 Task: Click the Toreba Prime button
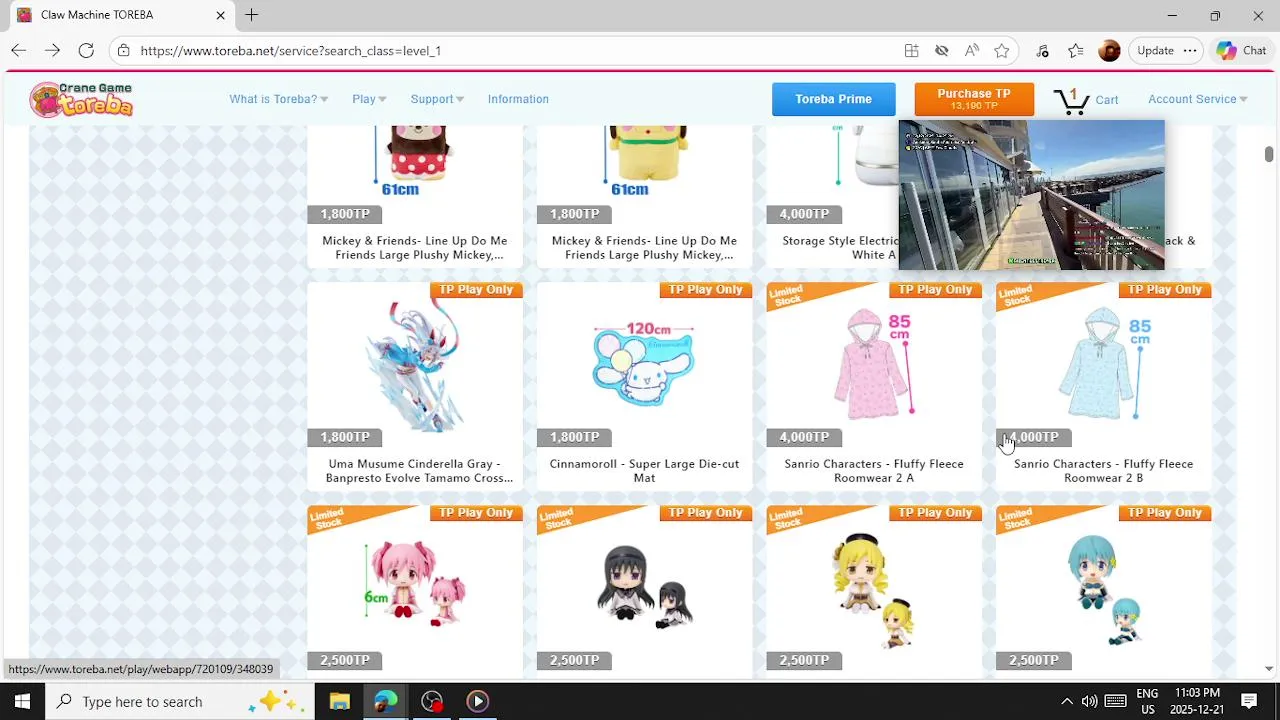[x=833, y=99]
